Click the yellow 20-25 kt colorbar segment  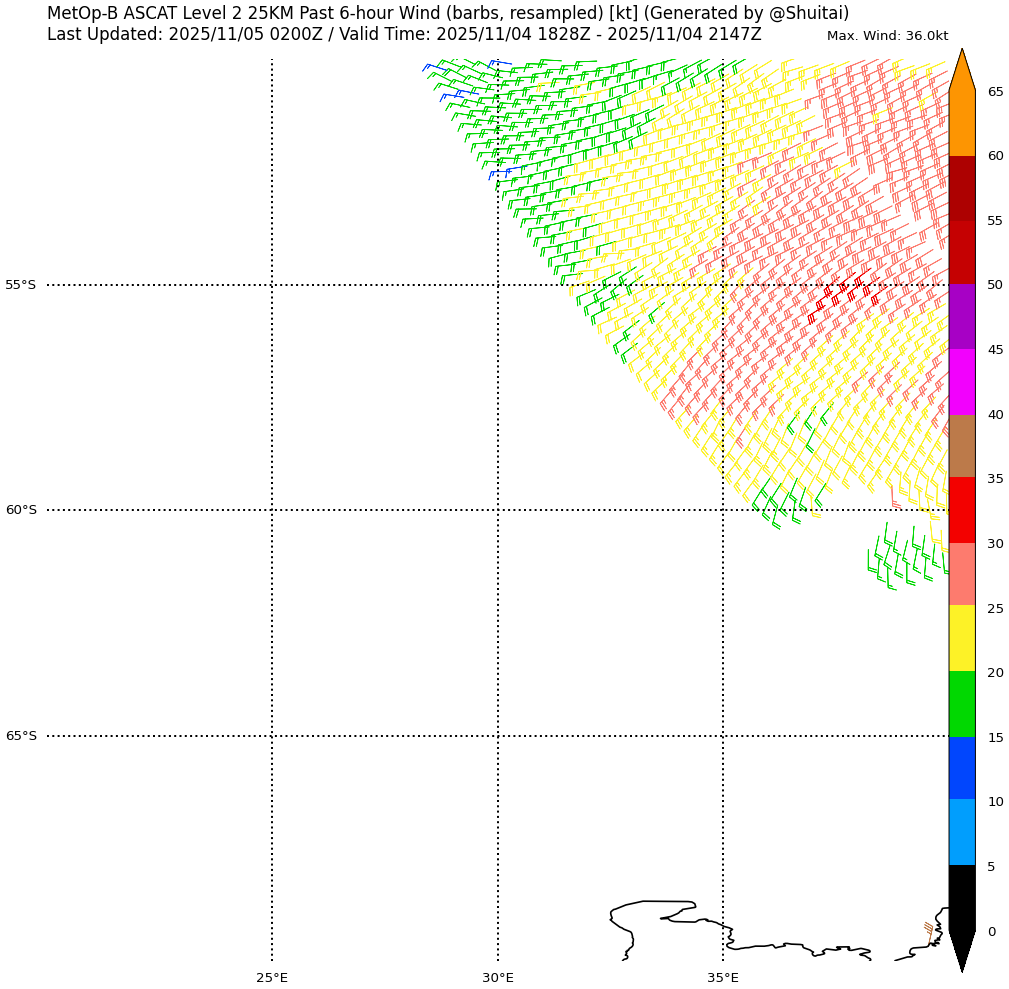(961, 638)
